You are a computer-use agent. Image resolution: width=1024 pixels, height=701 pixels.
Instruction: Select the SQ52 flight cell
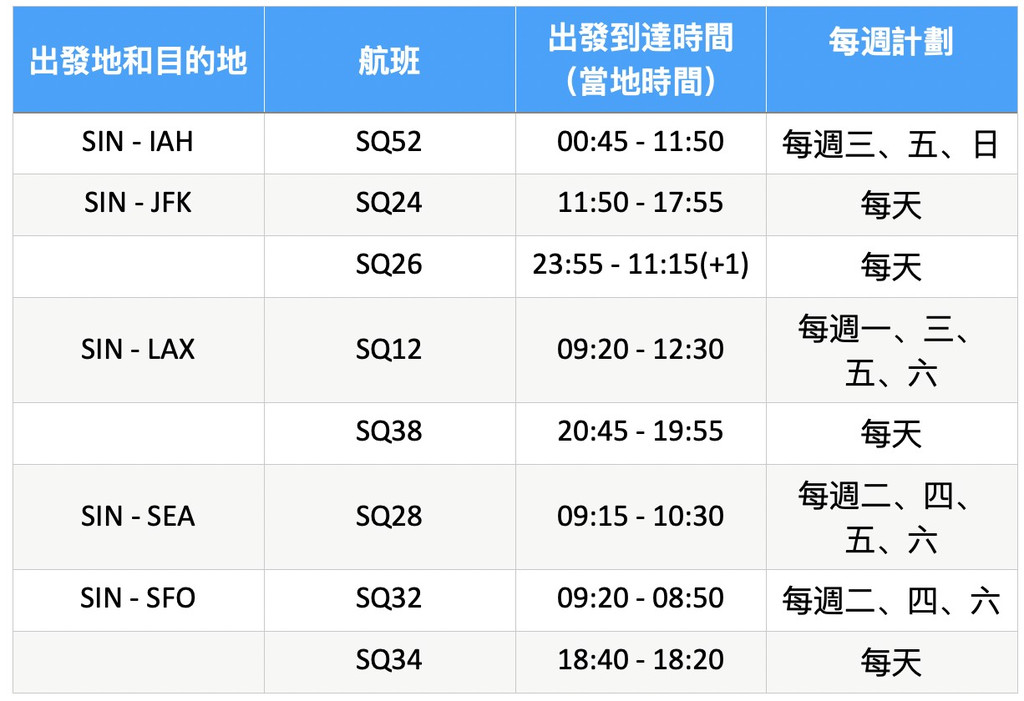(x=389, y=142)
